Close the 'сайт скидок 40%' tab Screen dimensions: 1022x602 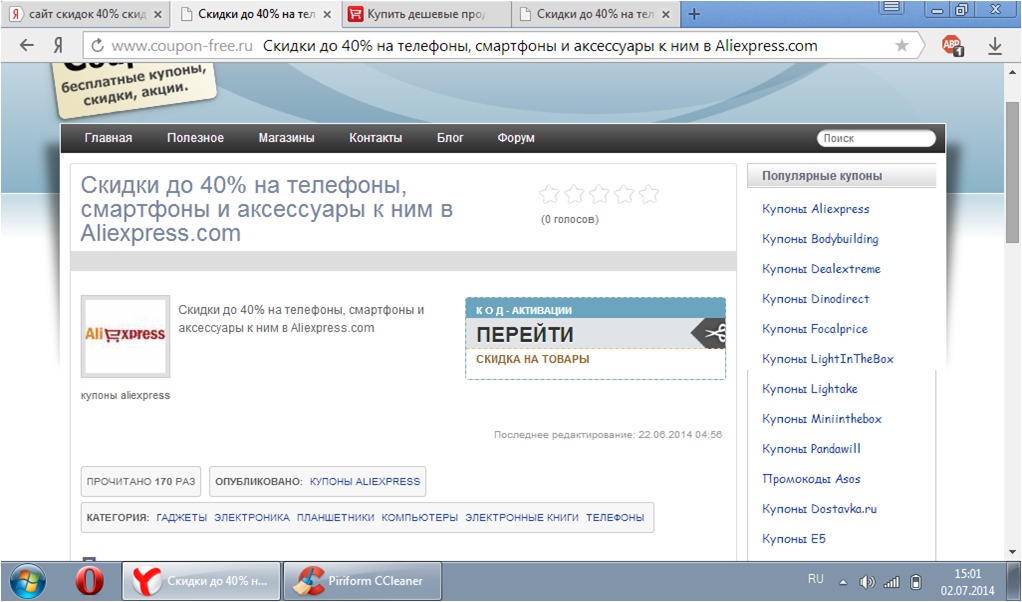(158, 14)
